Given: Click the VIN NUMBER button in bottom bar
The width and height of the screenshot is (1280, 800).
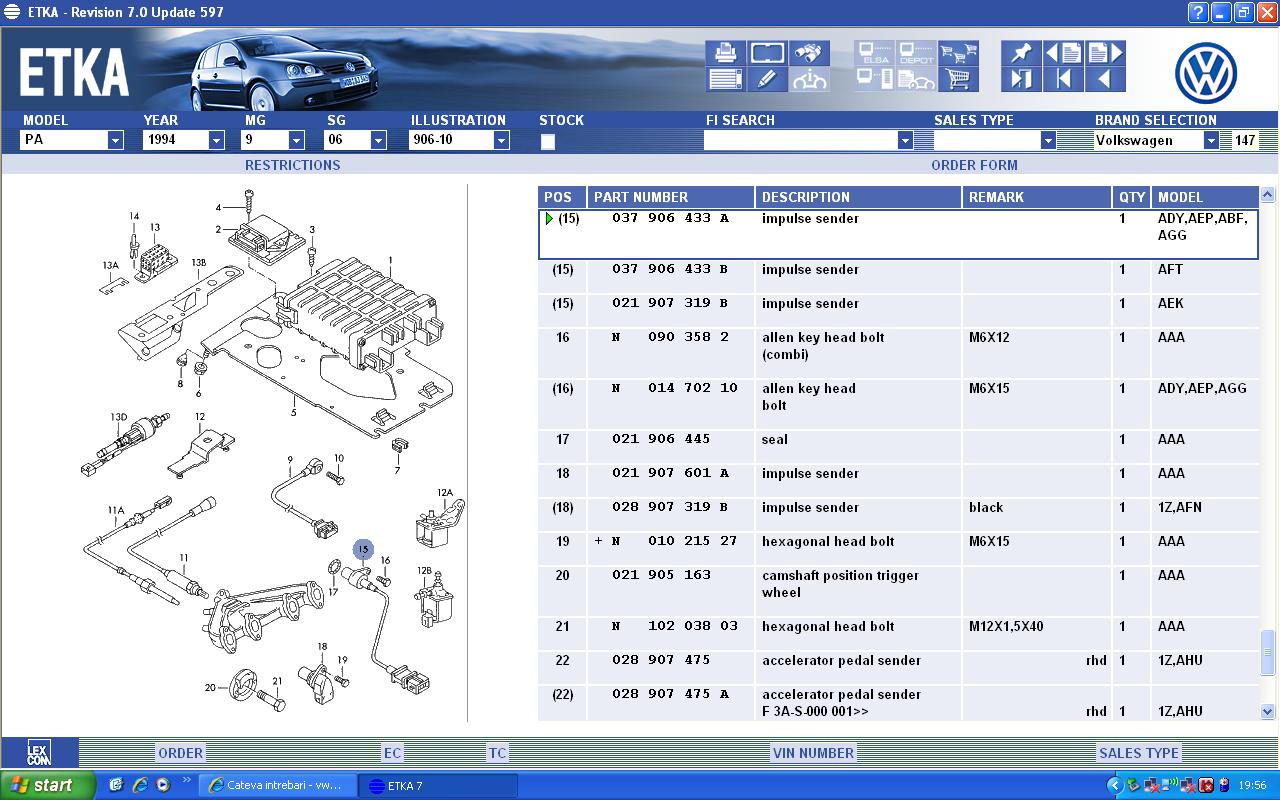Looking at the screenshot, I should (813, 753).
